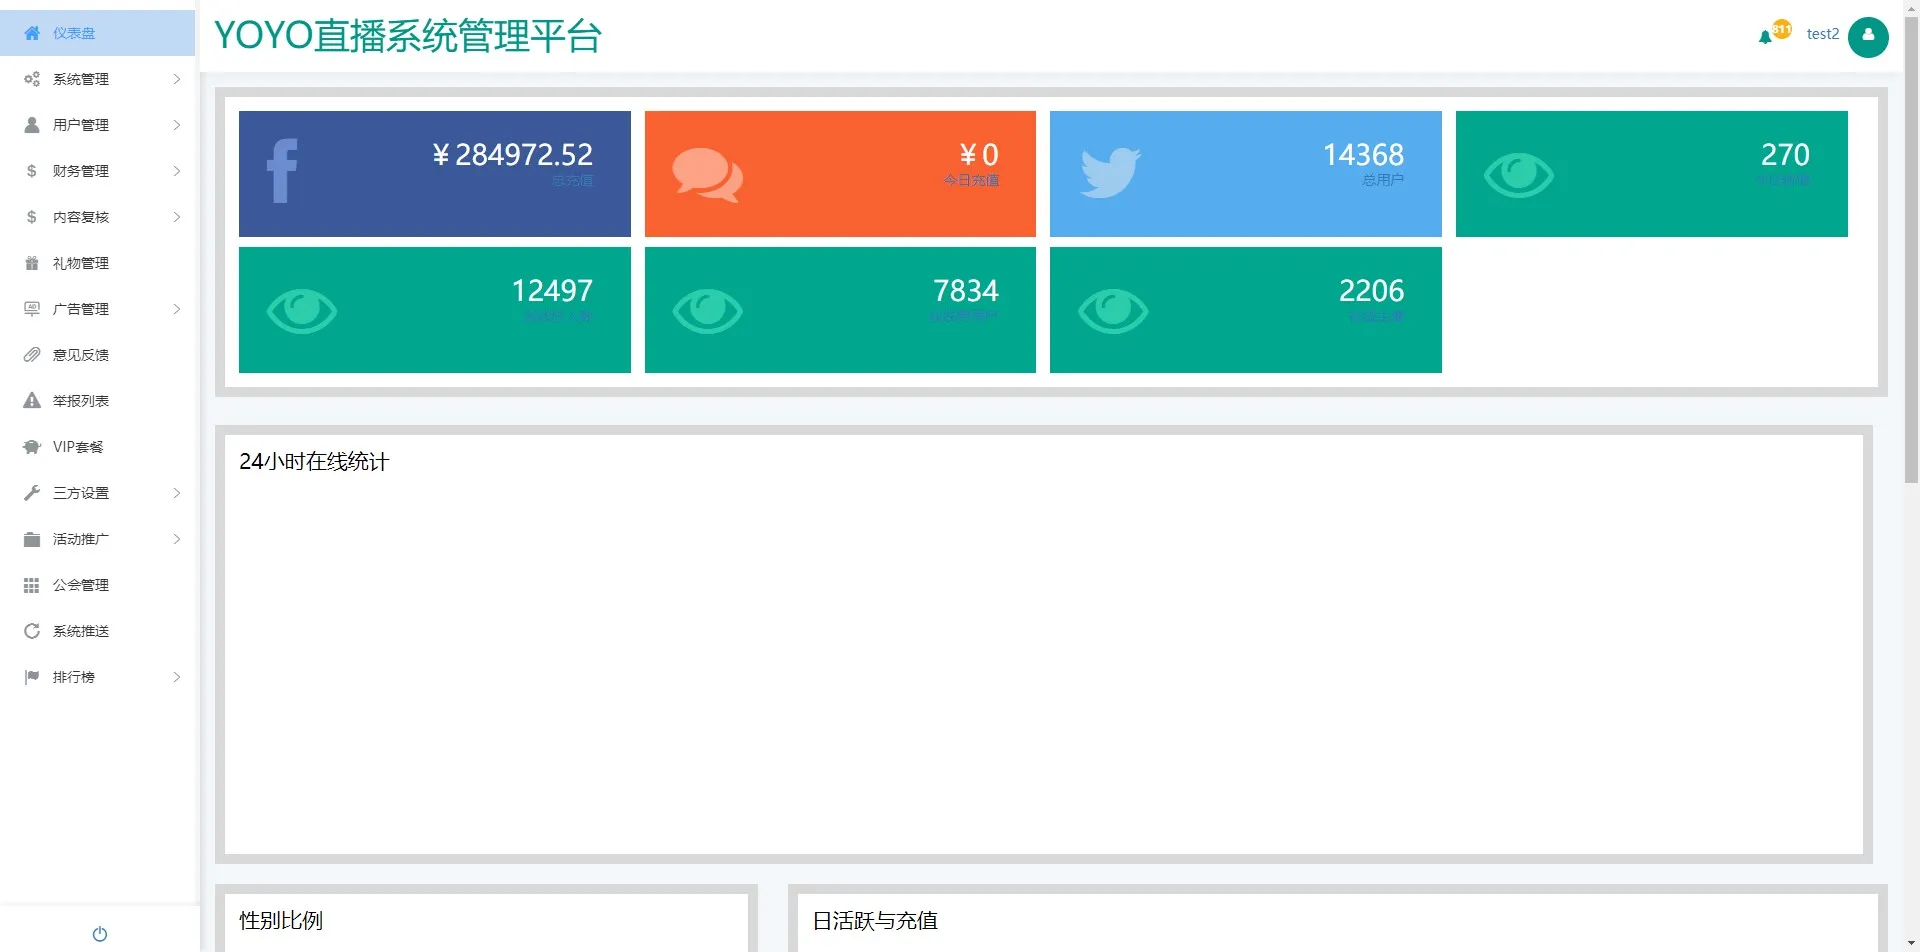Expand the 排行榜 chevron
This screenshot has height=952, width=1920.
click(177, 677)
